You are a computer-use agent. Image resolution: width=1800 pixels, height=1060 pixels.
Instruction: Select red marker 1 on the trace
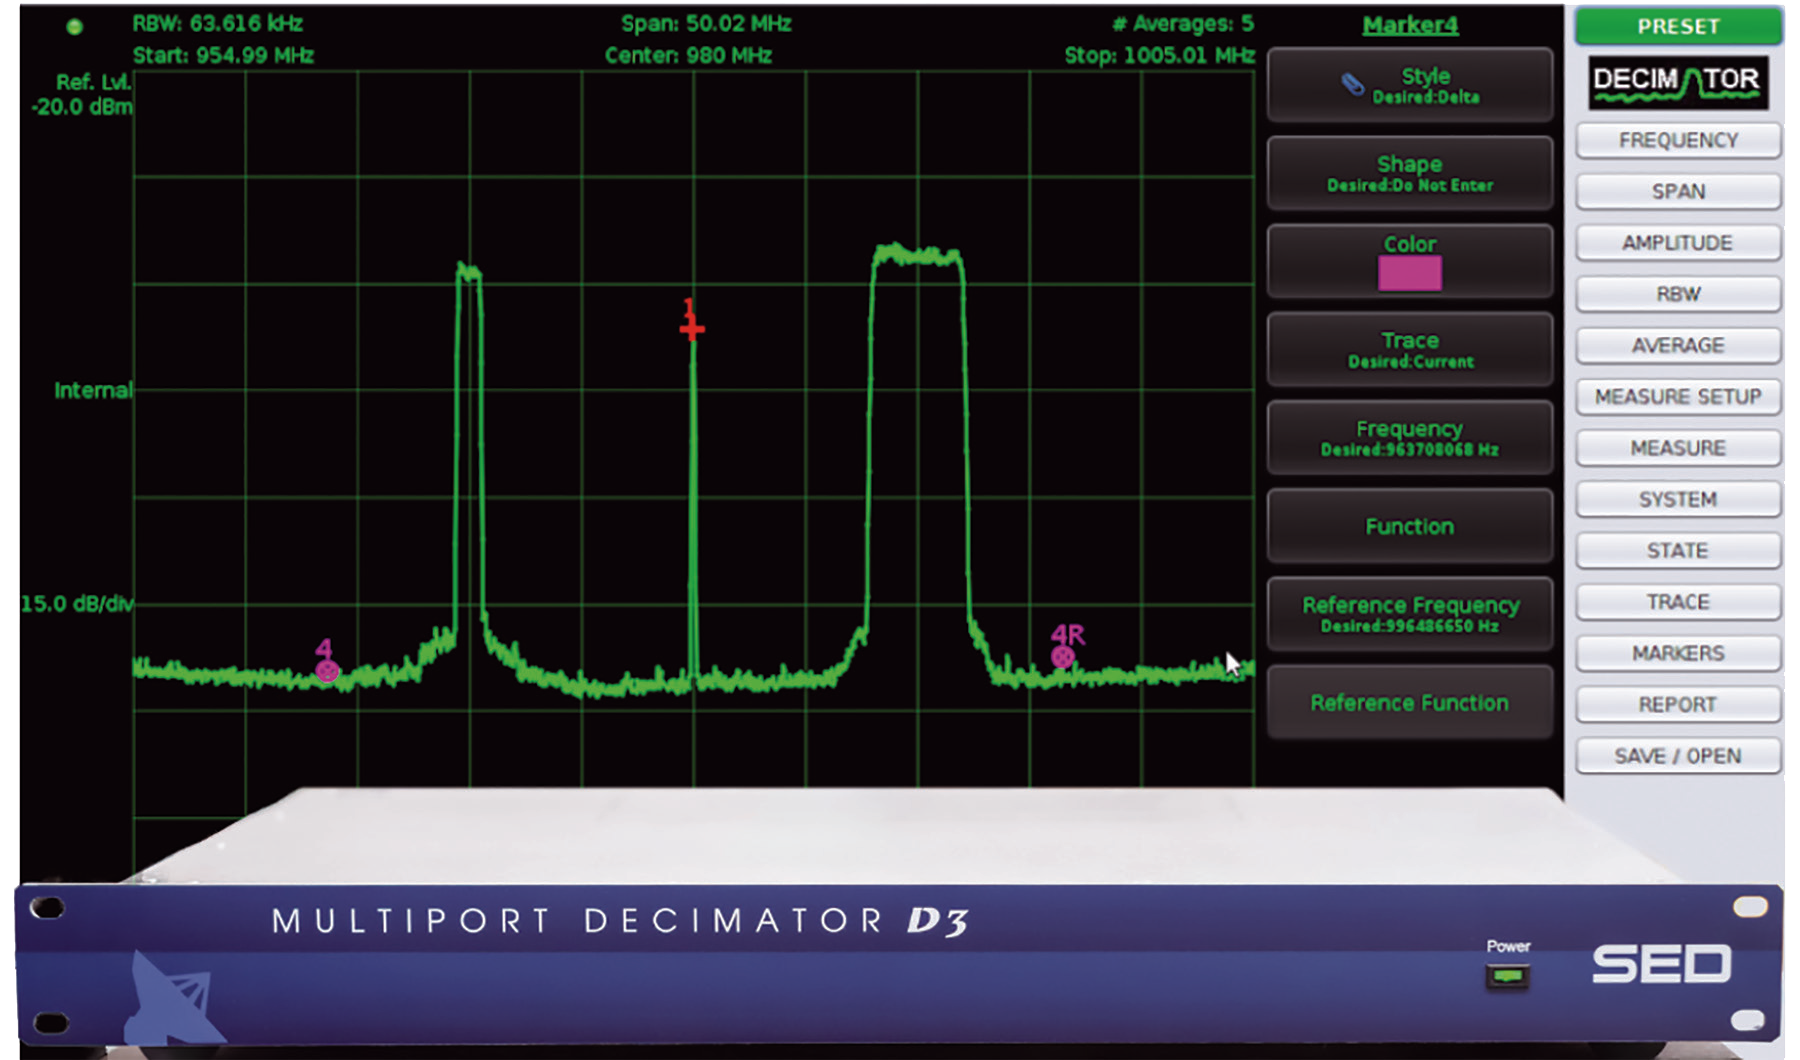(x=692, y=328)
